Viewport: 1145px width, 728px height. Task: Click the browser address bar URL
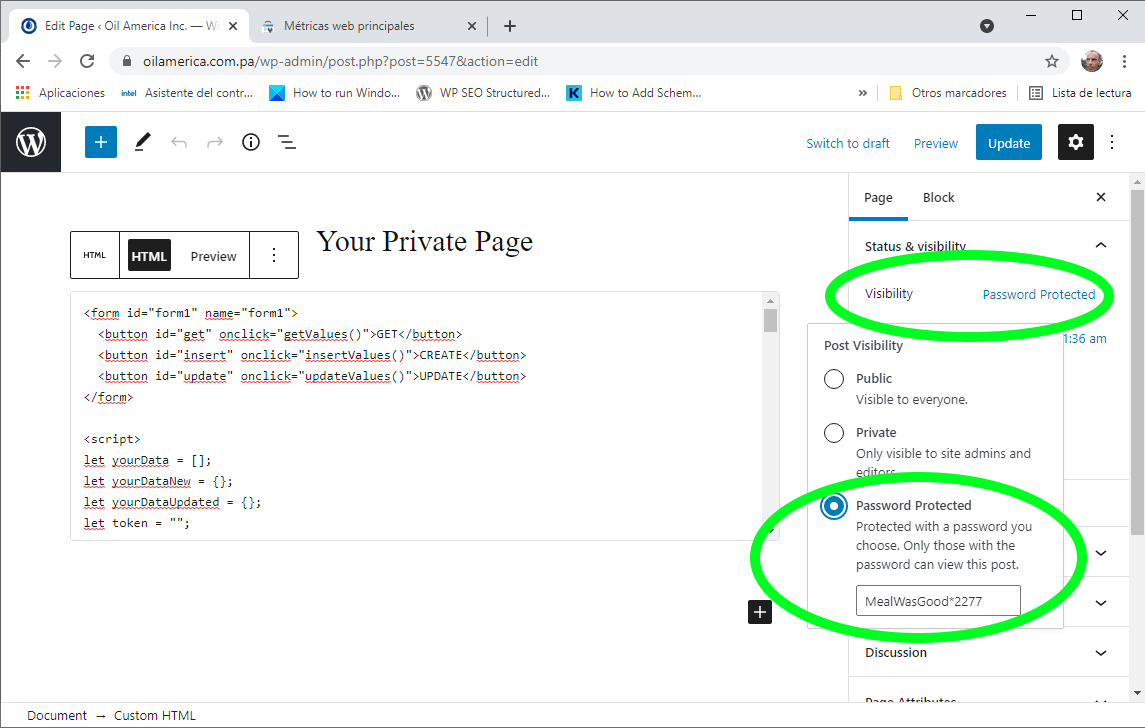[340, 61]
